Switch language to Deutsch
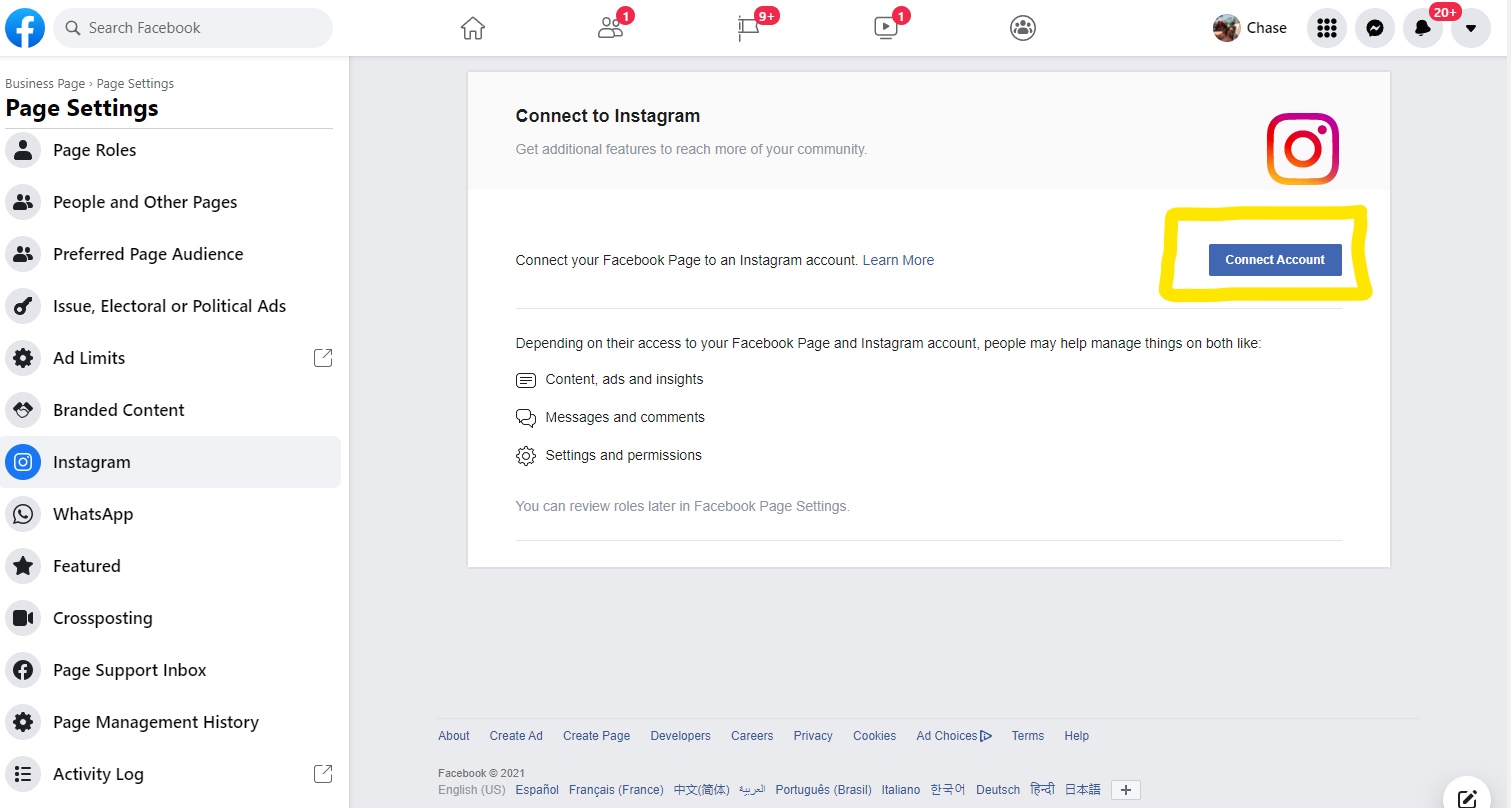1511x808 pixels. pos(998,790)
